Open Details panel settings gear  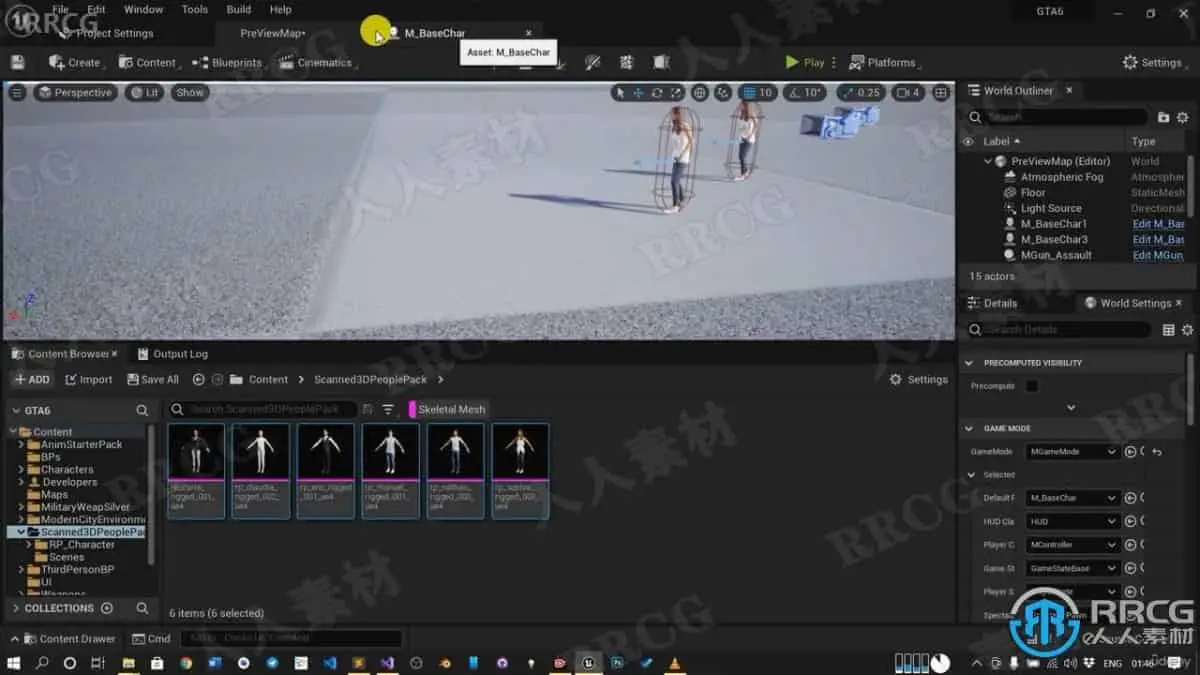[1187, 329]
